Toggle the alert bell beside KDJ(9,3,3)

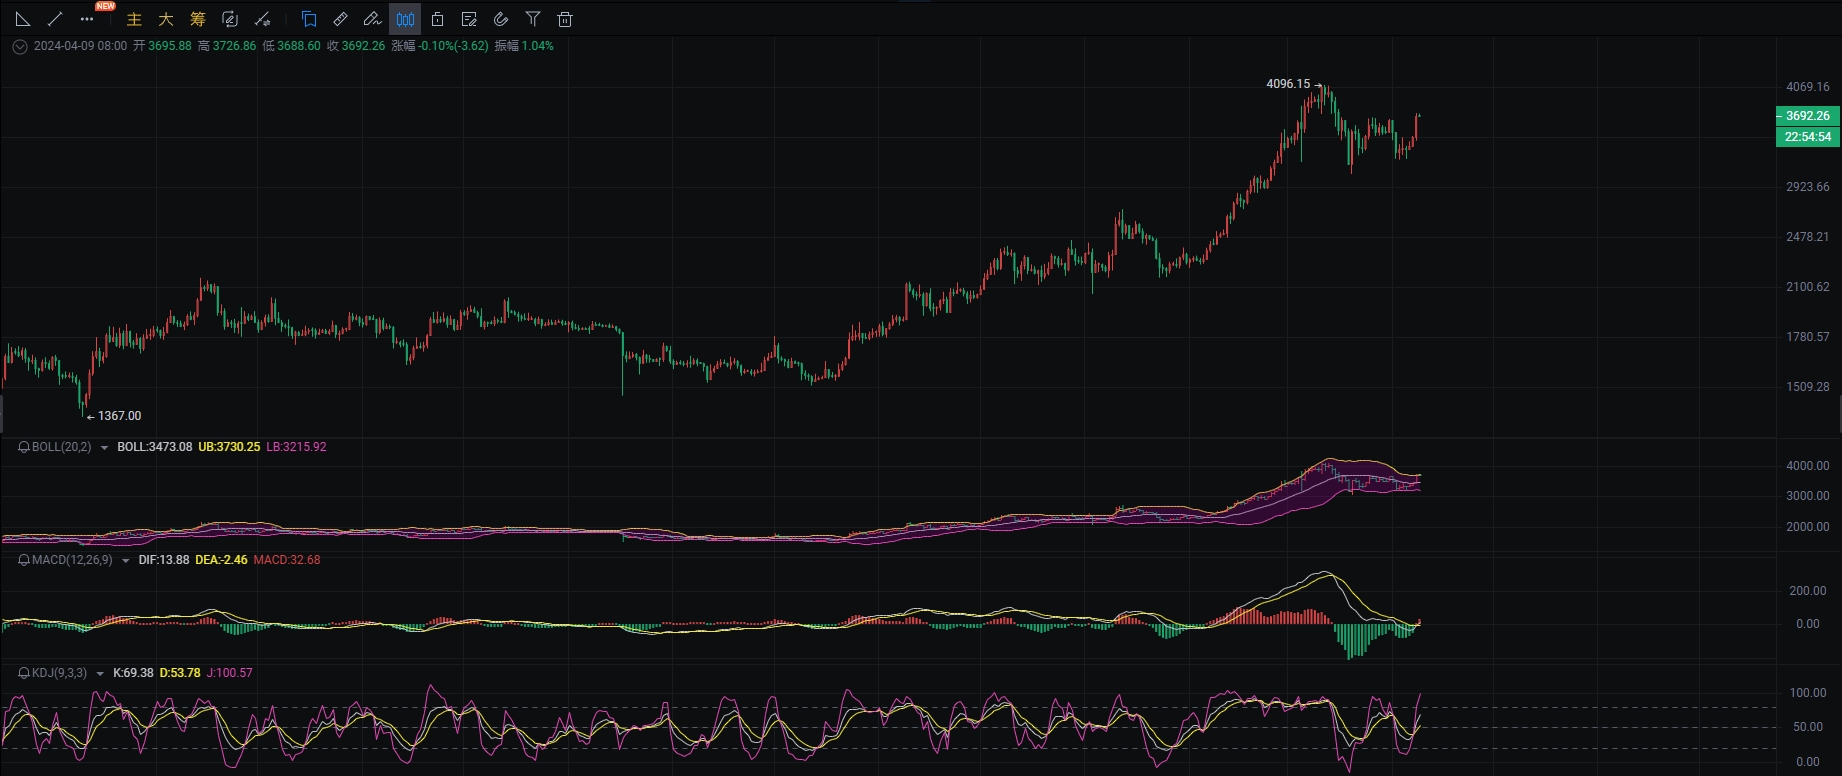[24, 673]
